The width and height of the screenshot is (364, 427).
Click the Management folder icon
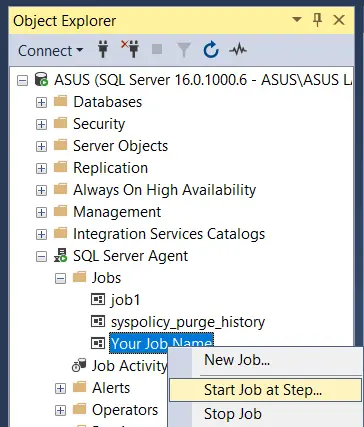61,211
